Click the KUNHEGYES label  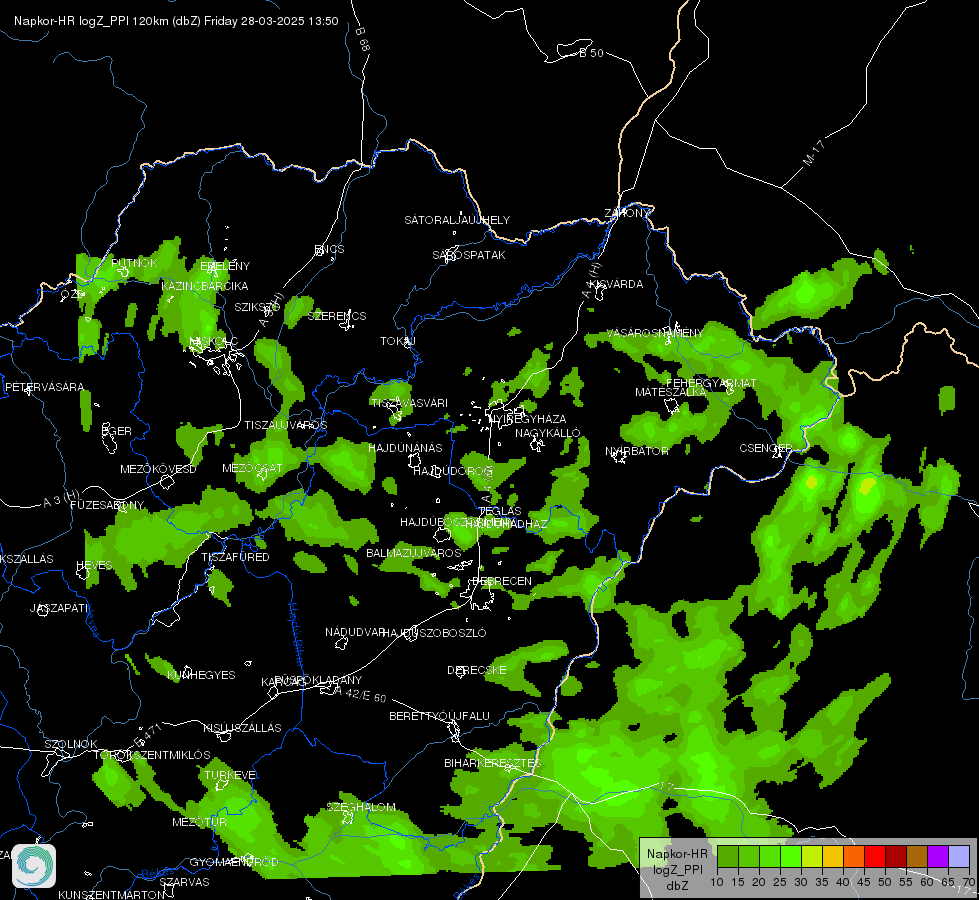[201, 675]
